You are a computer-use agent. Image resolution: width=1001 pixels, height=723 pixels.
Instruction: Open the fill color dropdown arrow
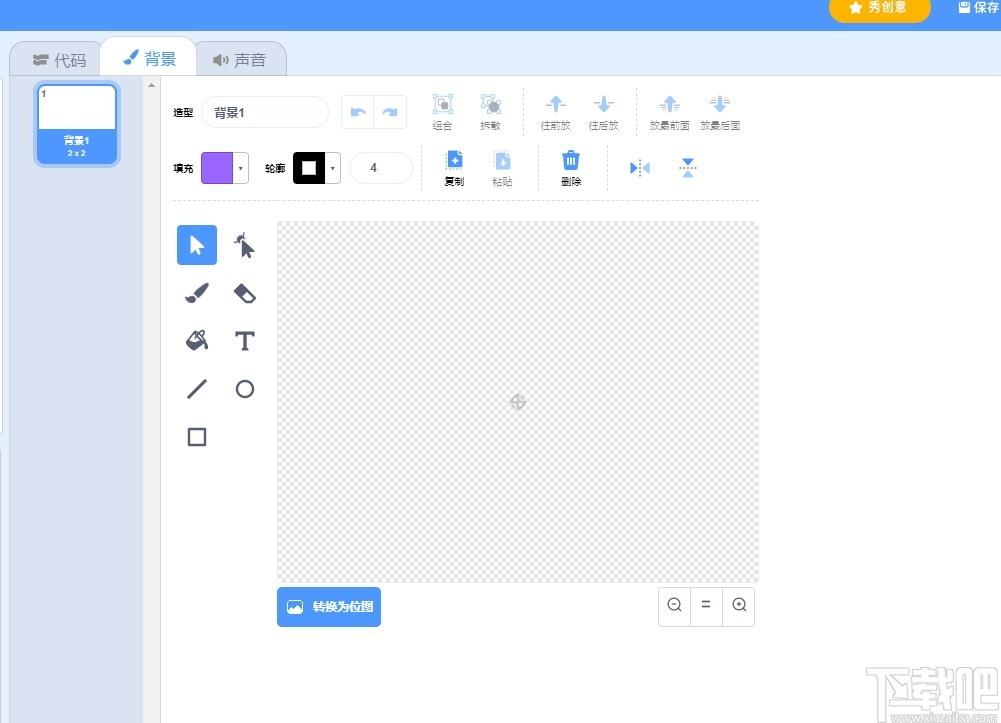click(x=241, y=168)
